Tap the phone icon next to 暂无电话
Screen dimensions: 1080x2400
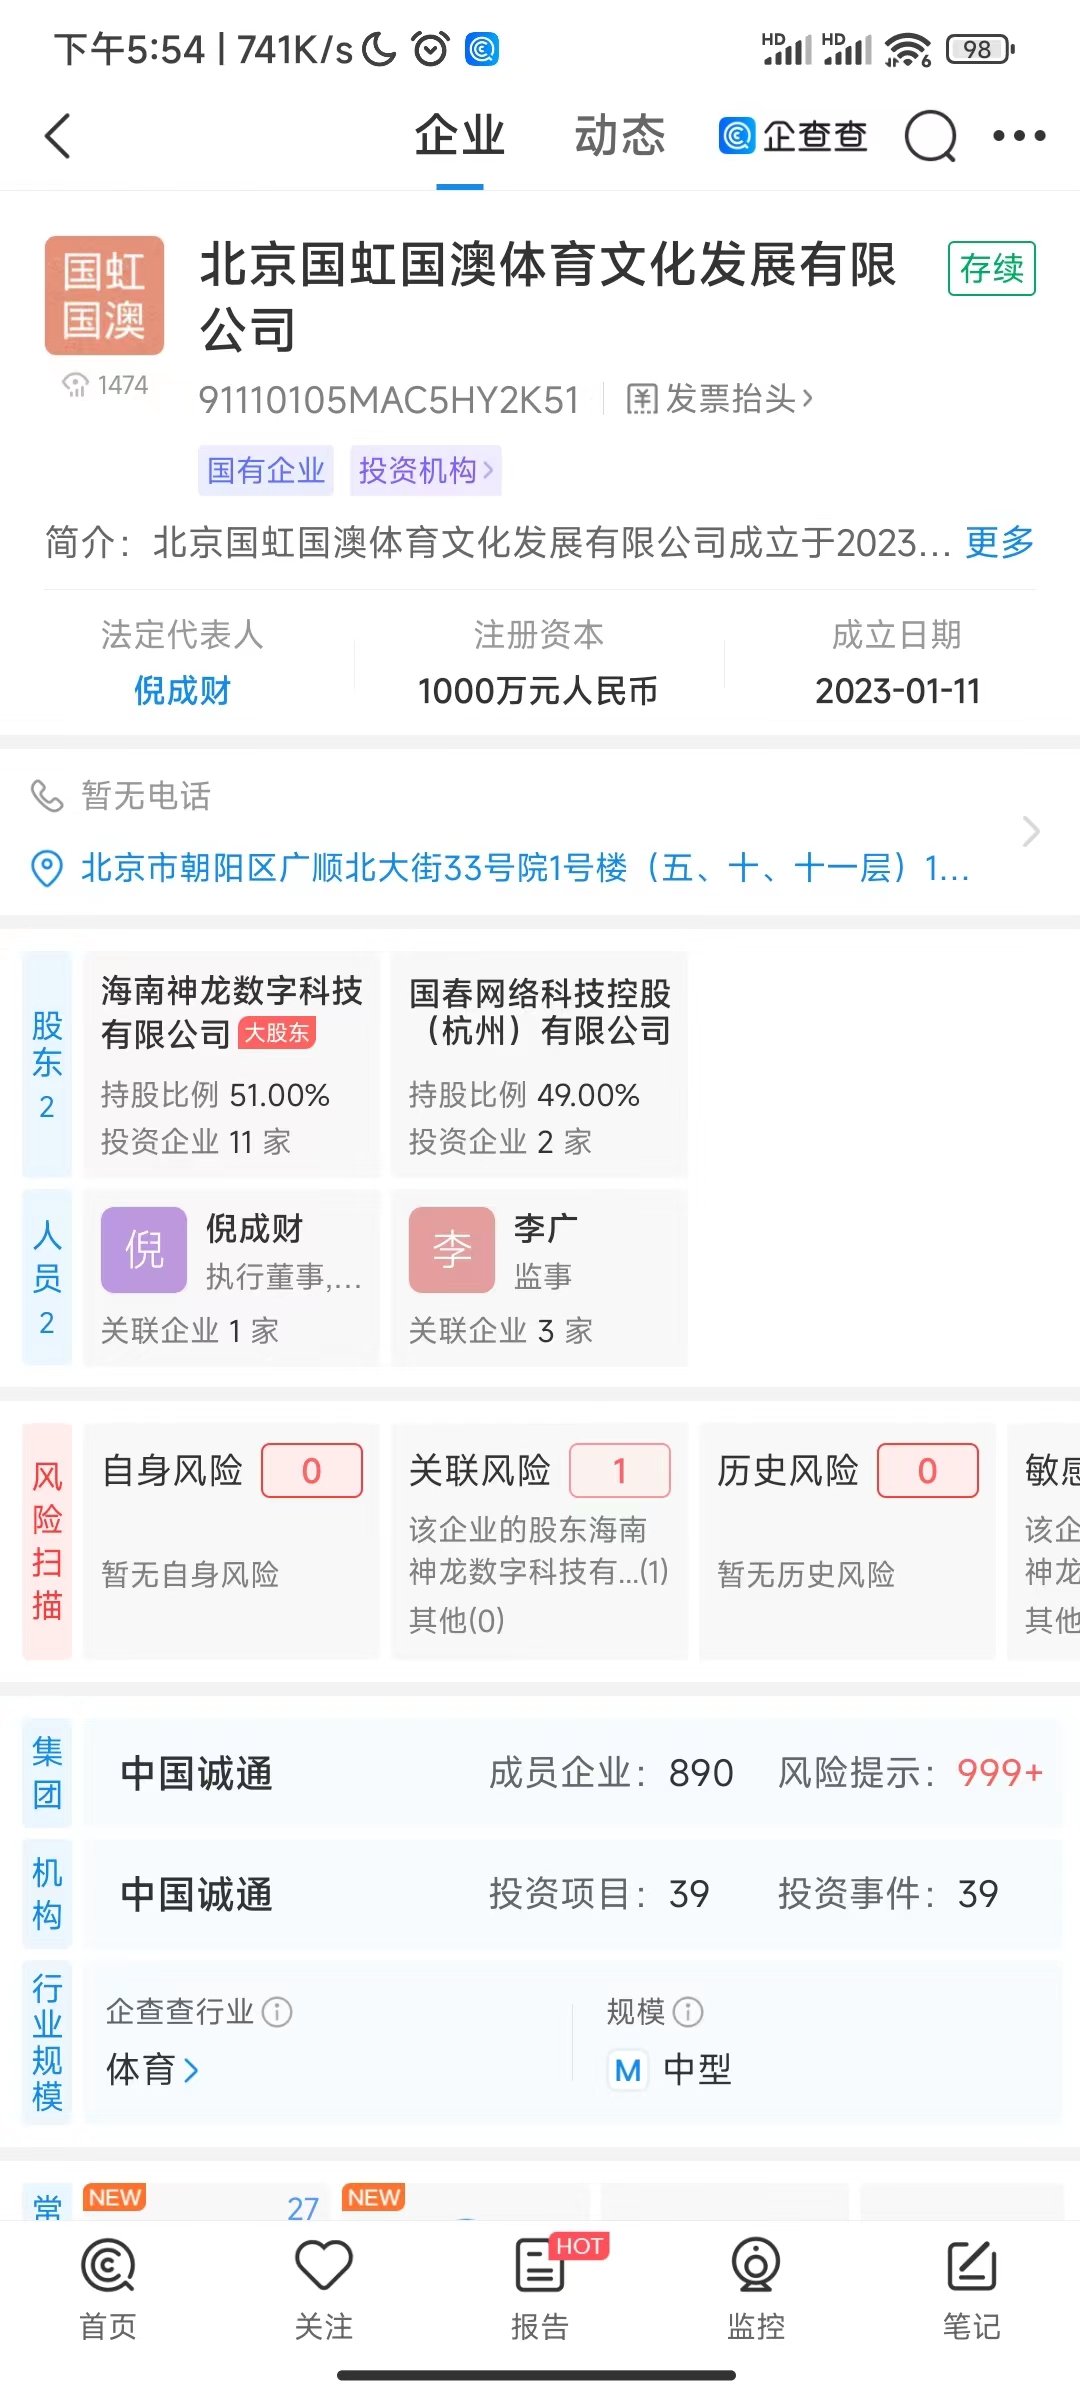click(x=47, y=796)
